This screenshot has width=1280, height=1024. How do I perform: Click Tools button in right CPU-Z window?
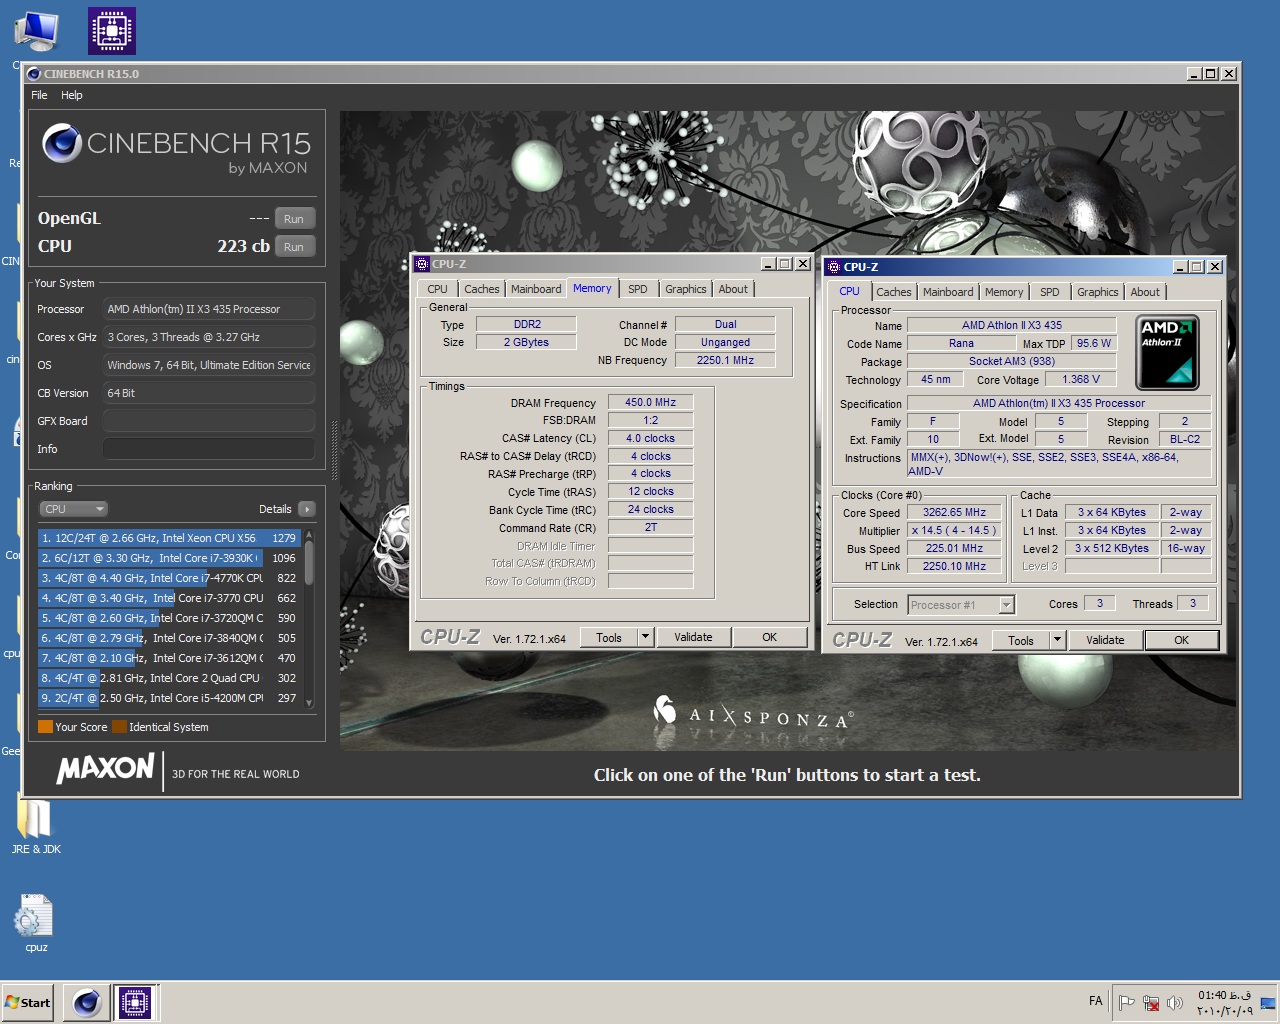click(x=1021, y=640)
